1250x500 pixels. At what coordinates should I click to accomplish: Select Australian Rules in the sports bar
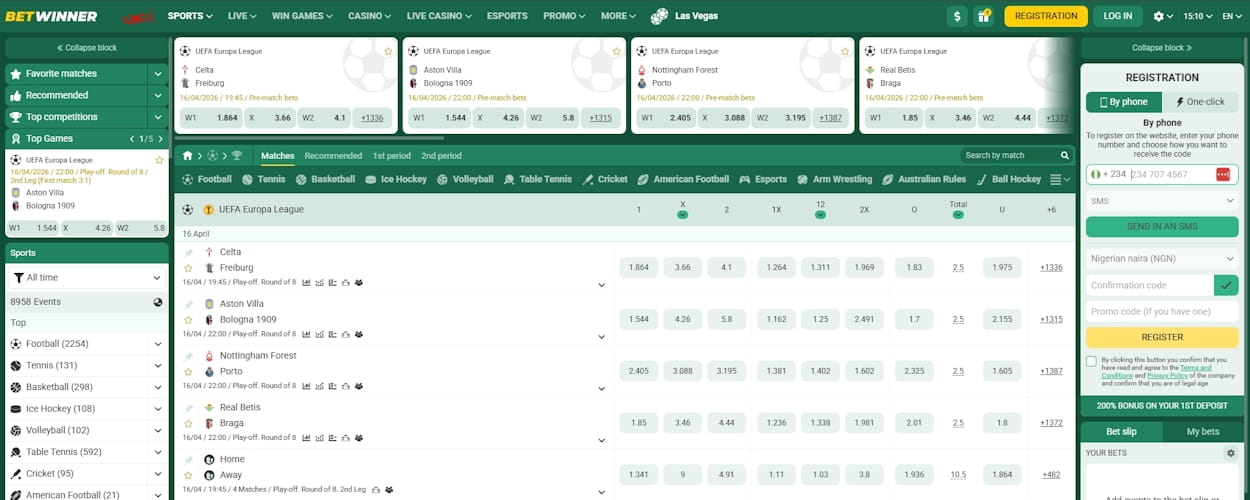(x=924, y=179)
